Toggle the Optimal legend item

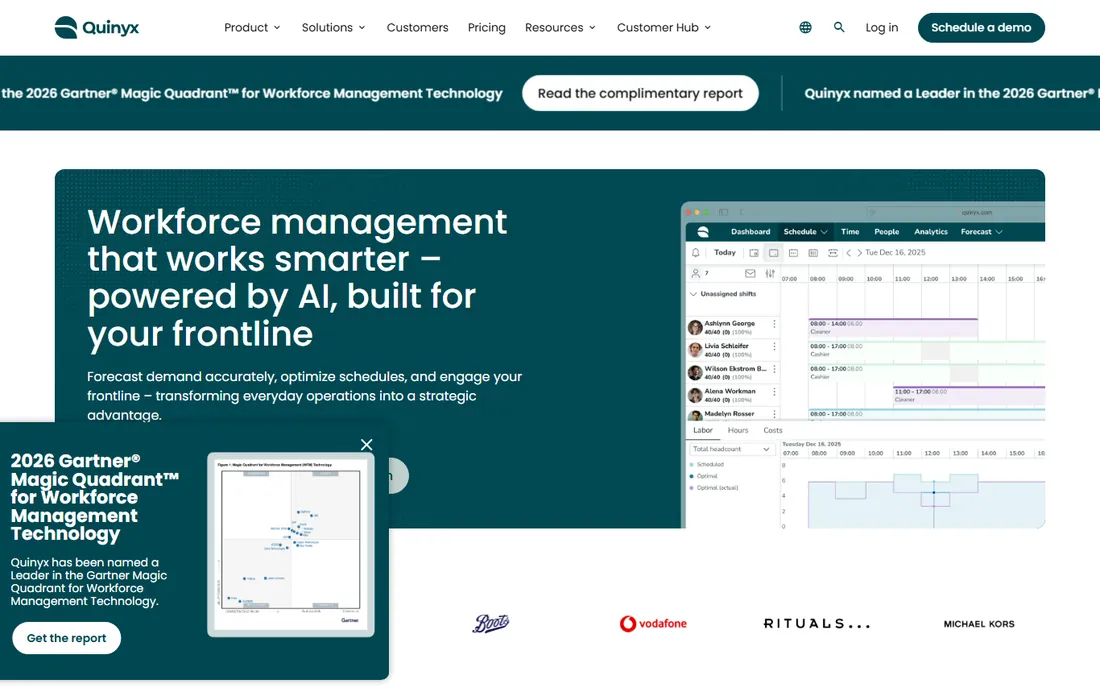704,476
